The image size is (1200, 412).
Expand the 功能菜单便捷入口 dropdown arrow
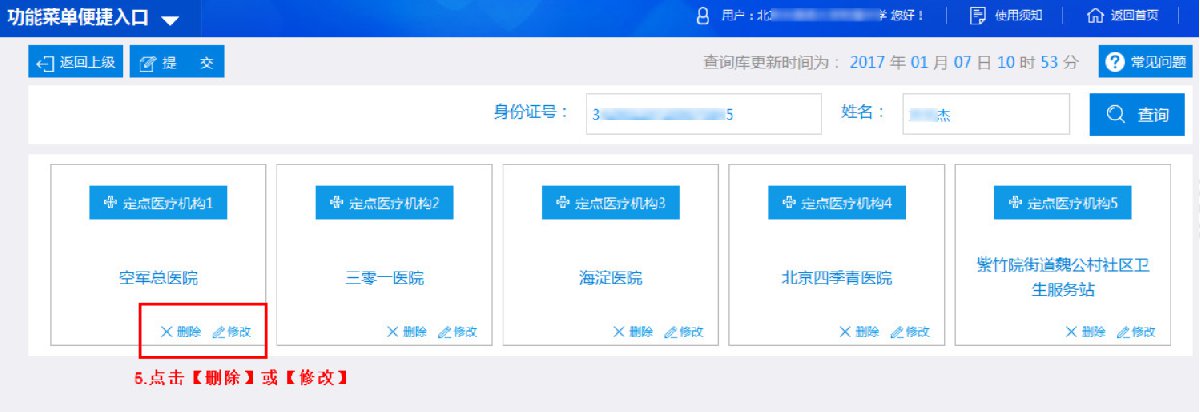(170, 21)
